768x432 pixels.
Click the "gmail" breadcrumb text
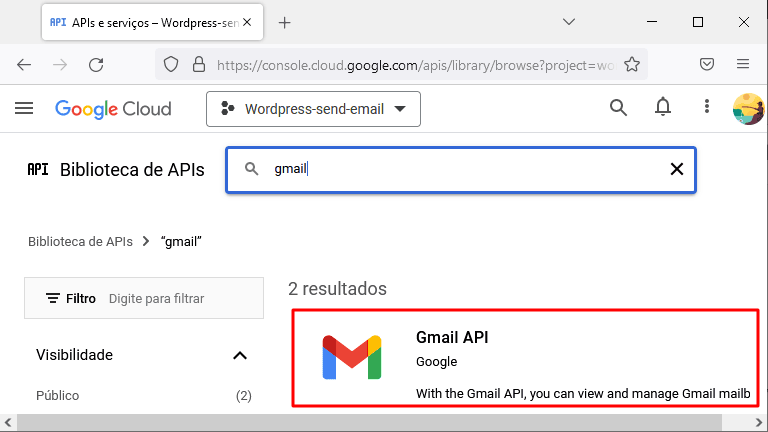click(x=181, y=242)
